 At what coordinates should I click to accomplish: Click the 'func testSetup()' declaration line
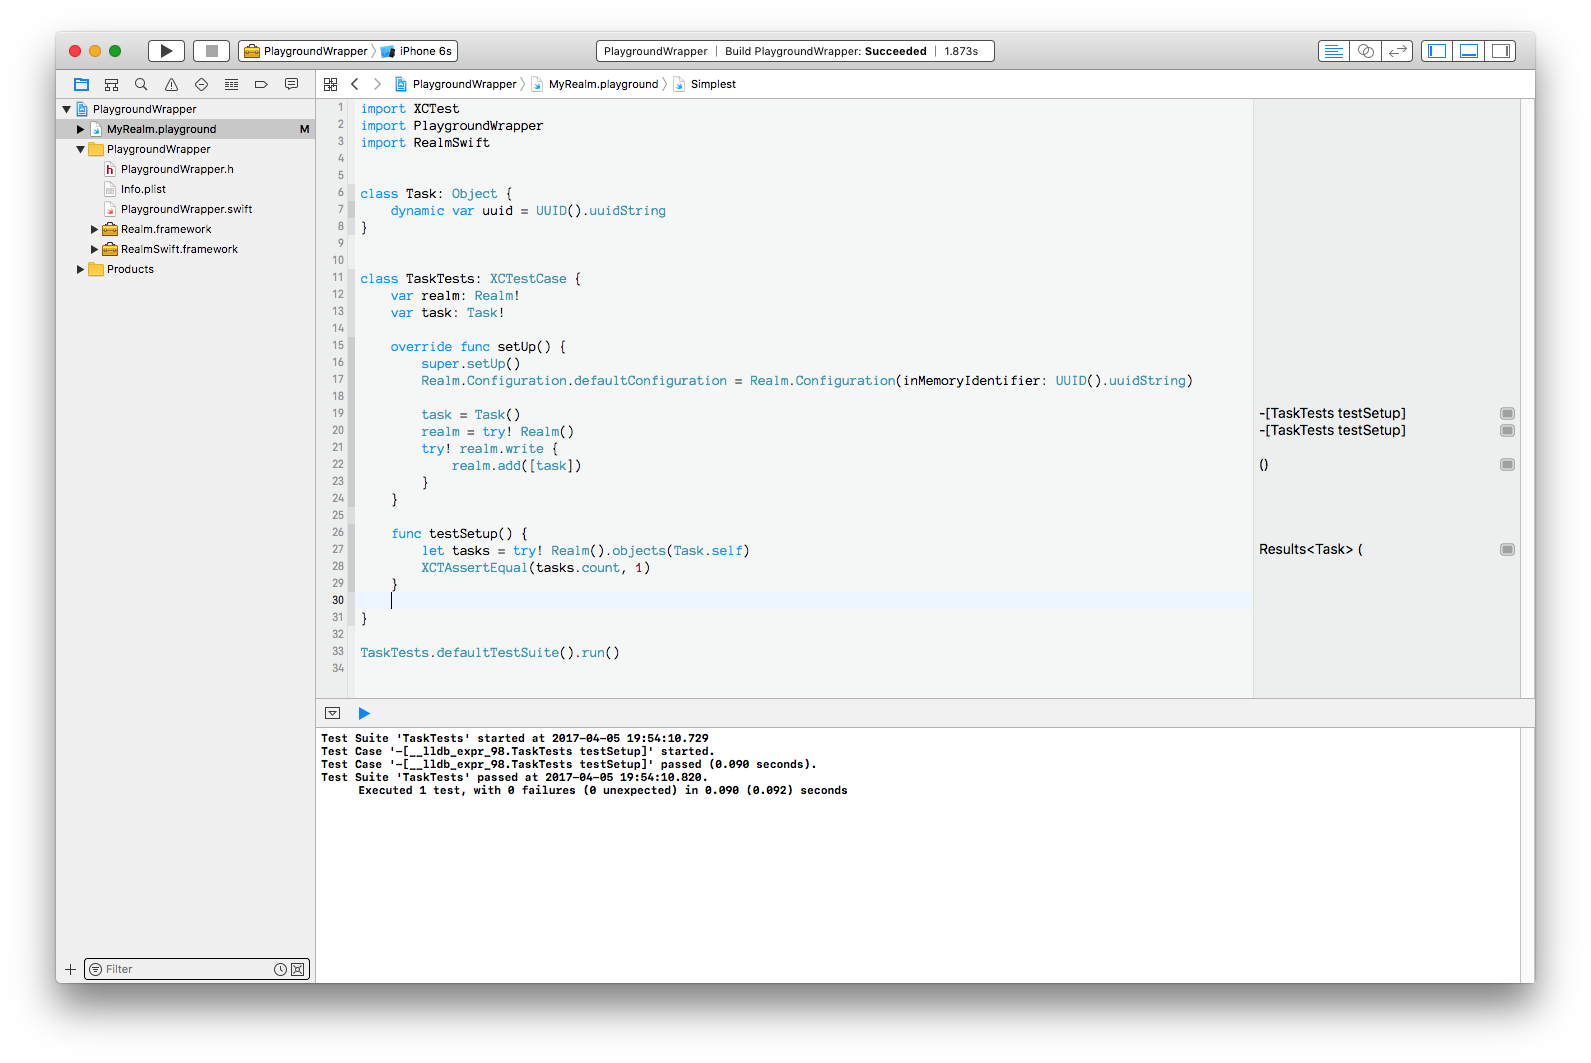459,533
